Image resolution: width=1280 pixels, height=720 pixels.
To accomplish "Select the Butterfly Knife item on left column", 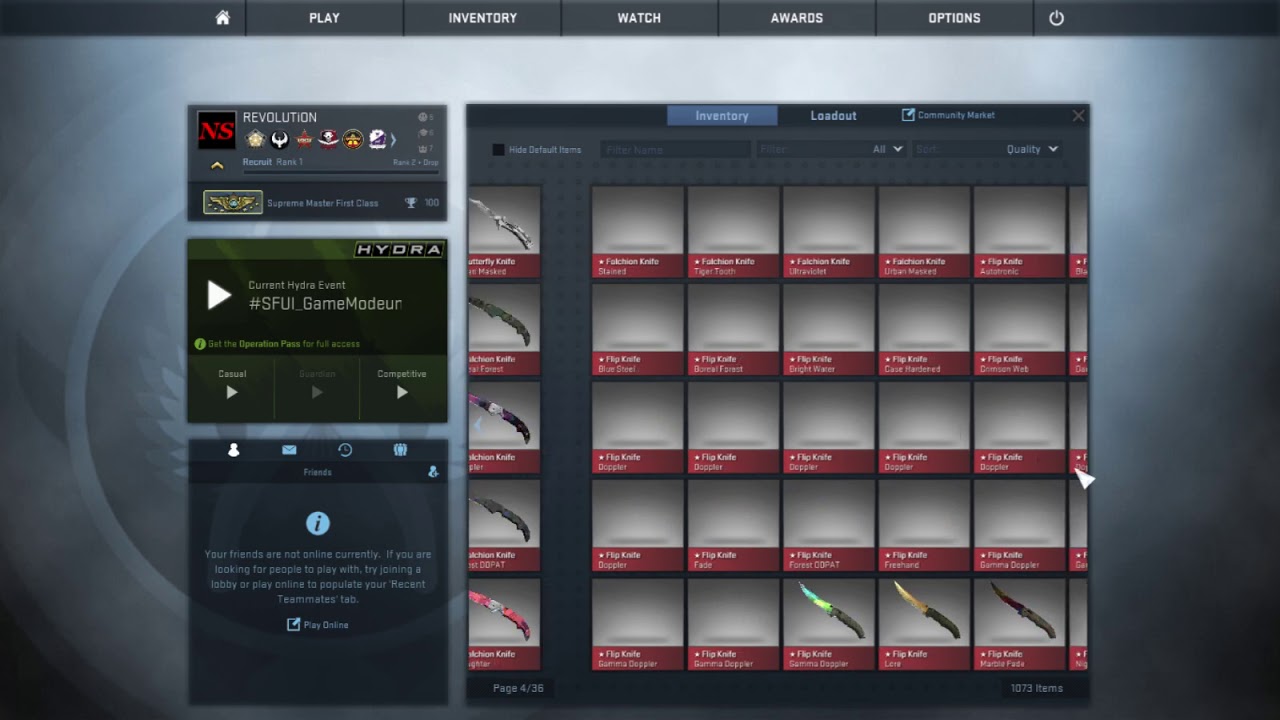I will [x=504, y=231].
